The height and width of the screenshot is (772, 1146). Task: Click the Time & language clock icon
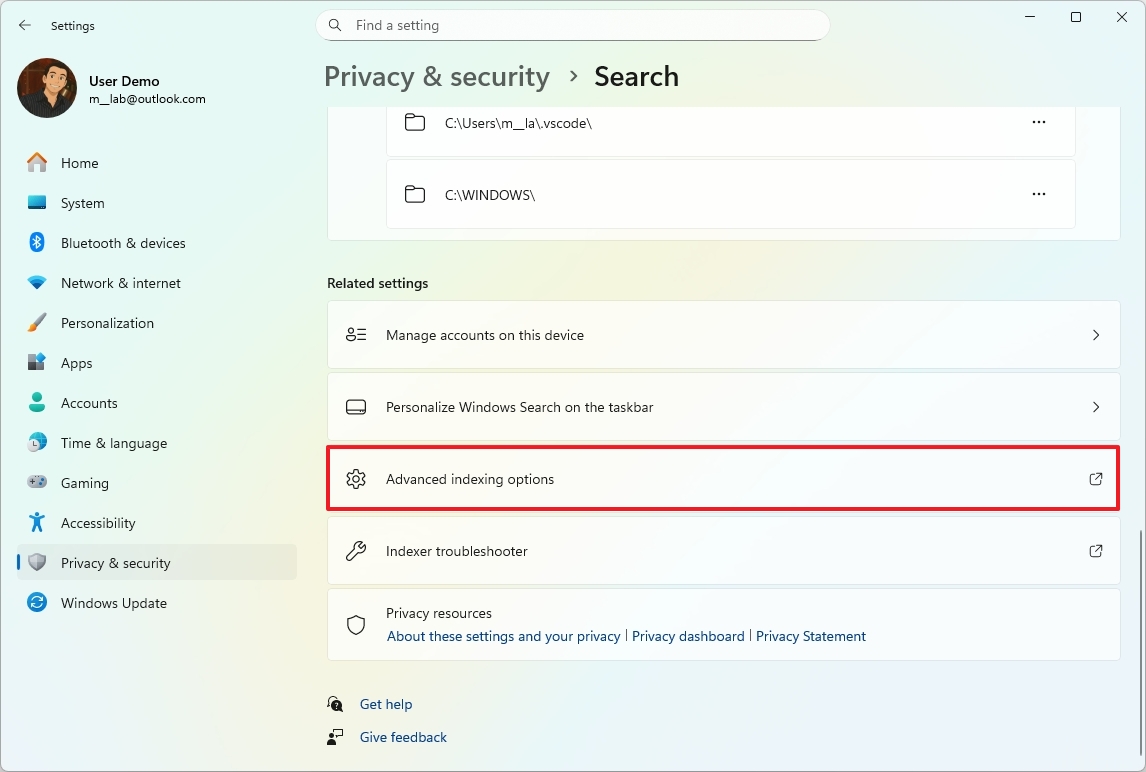(x=37, y=443)
